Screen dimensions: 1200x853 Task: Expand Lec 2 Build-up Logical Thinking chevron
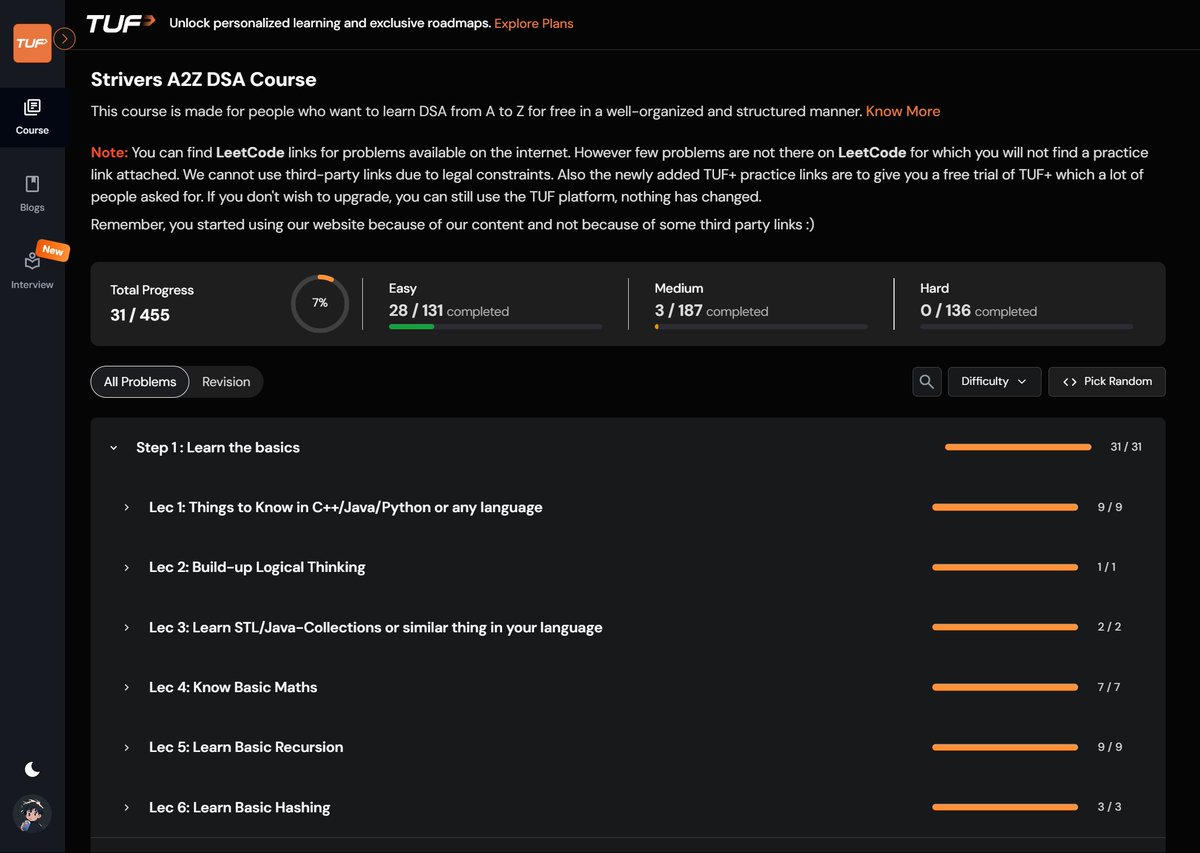[x=127, y=568]
